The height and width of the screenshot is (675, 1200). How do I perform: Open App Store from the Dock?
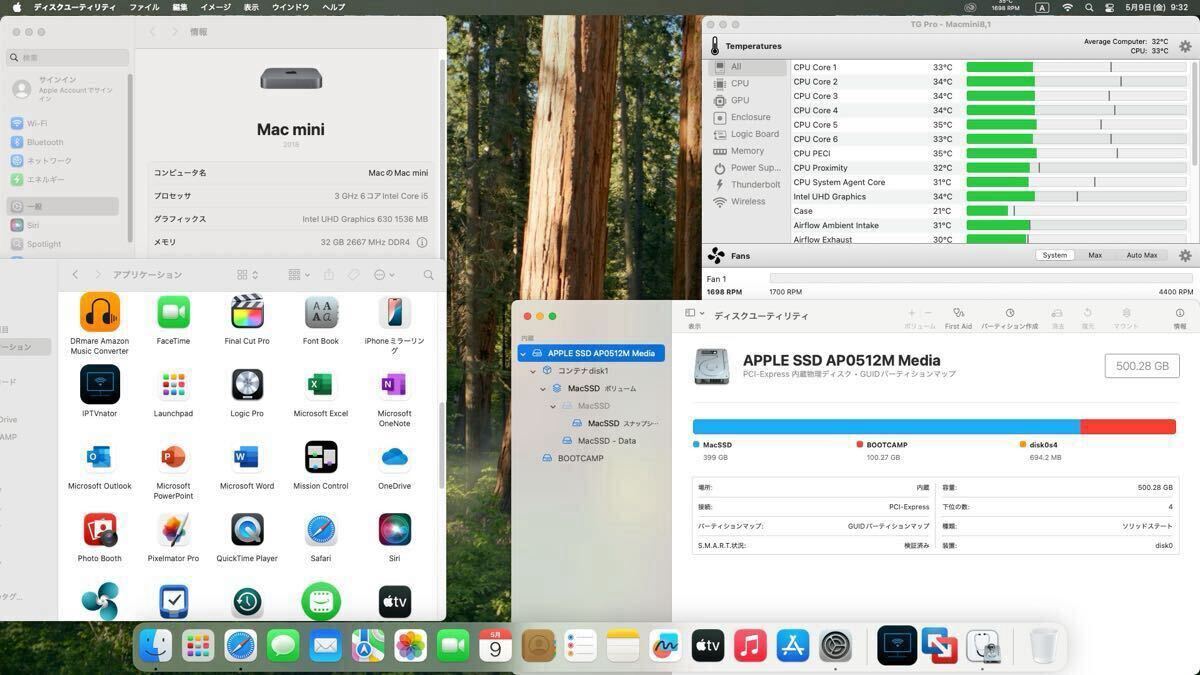792,646
